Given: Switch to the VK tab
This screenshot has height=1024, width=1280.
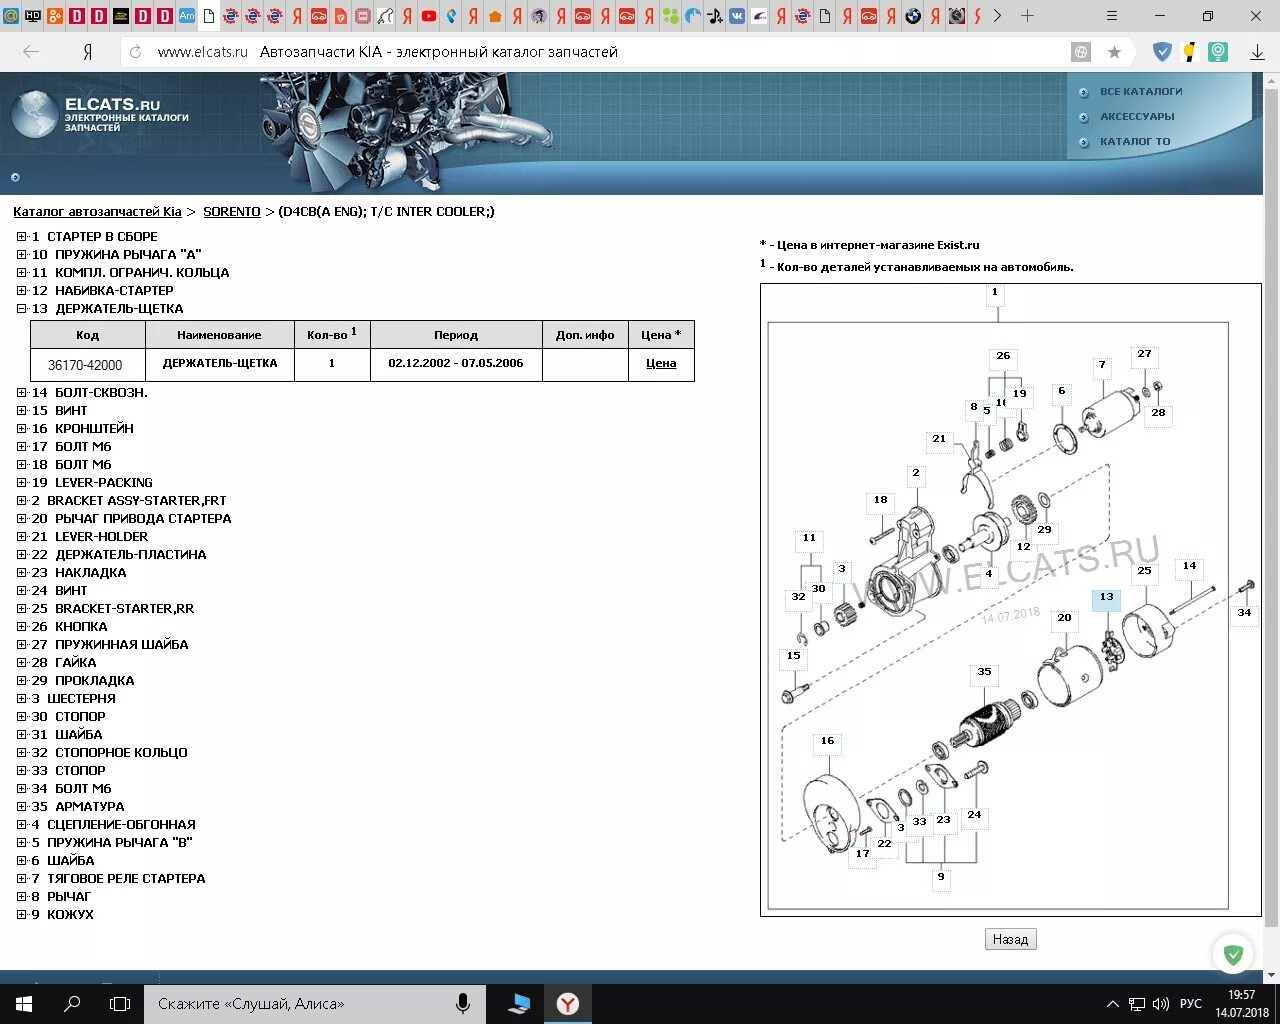Looking at the screenshot, I should pyautogui.click(x=737, y=16).
